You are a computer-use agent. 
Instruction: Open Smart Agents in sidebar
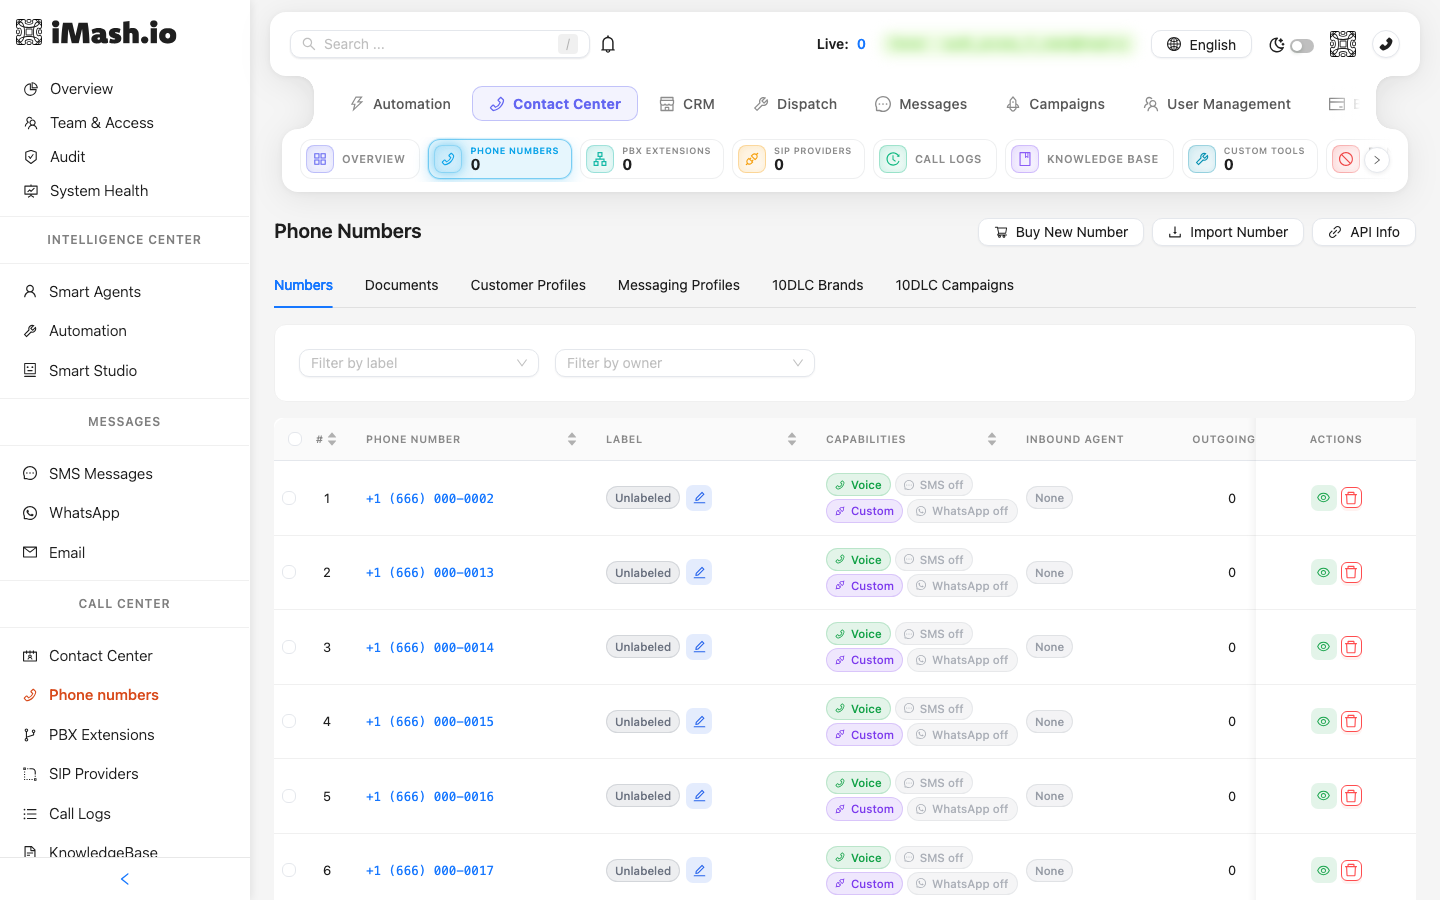click(x=95, y=292)
